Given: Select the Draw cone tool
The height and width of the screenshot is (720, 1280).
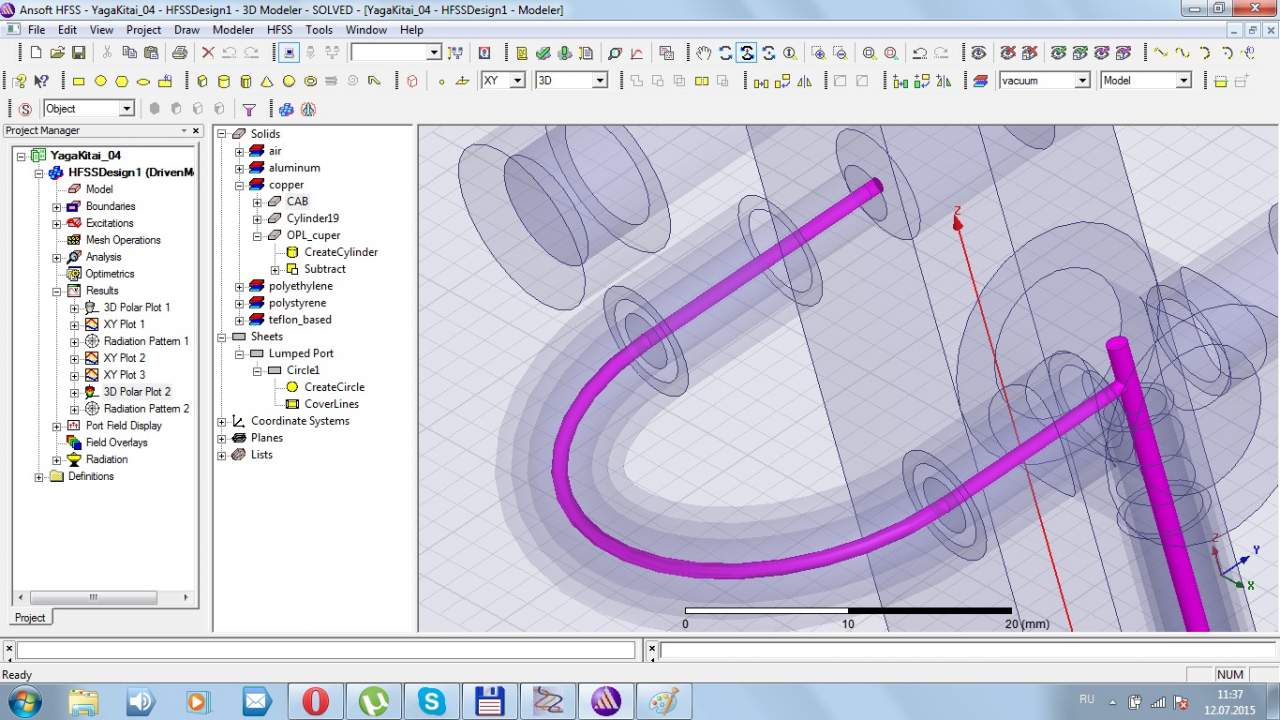Looking at the screenshot, I should point(267,81).
